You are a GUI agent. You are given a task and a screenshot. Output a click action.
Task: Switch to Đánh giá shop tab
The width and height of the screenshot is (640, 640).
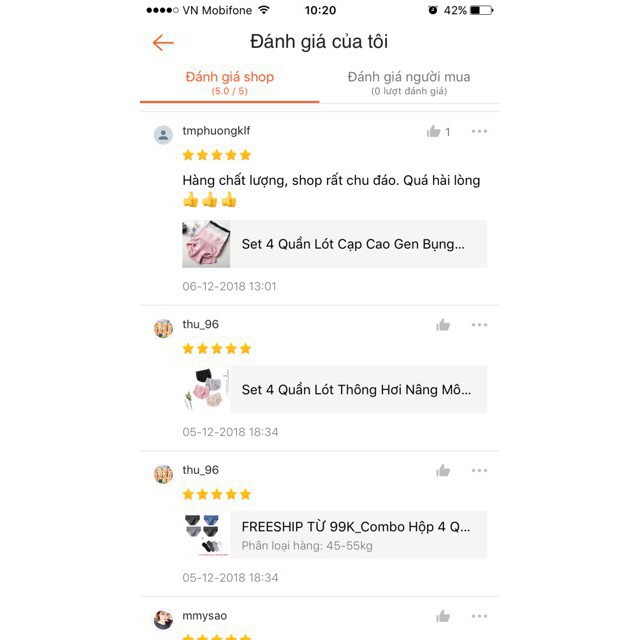point(229,83)
